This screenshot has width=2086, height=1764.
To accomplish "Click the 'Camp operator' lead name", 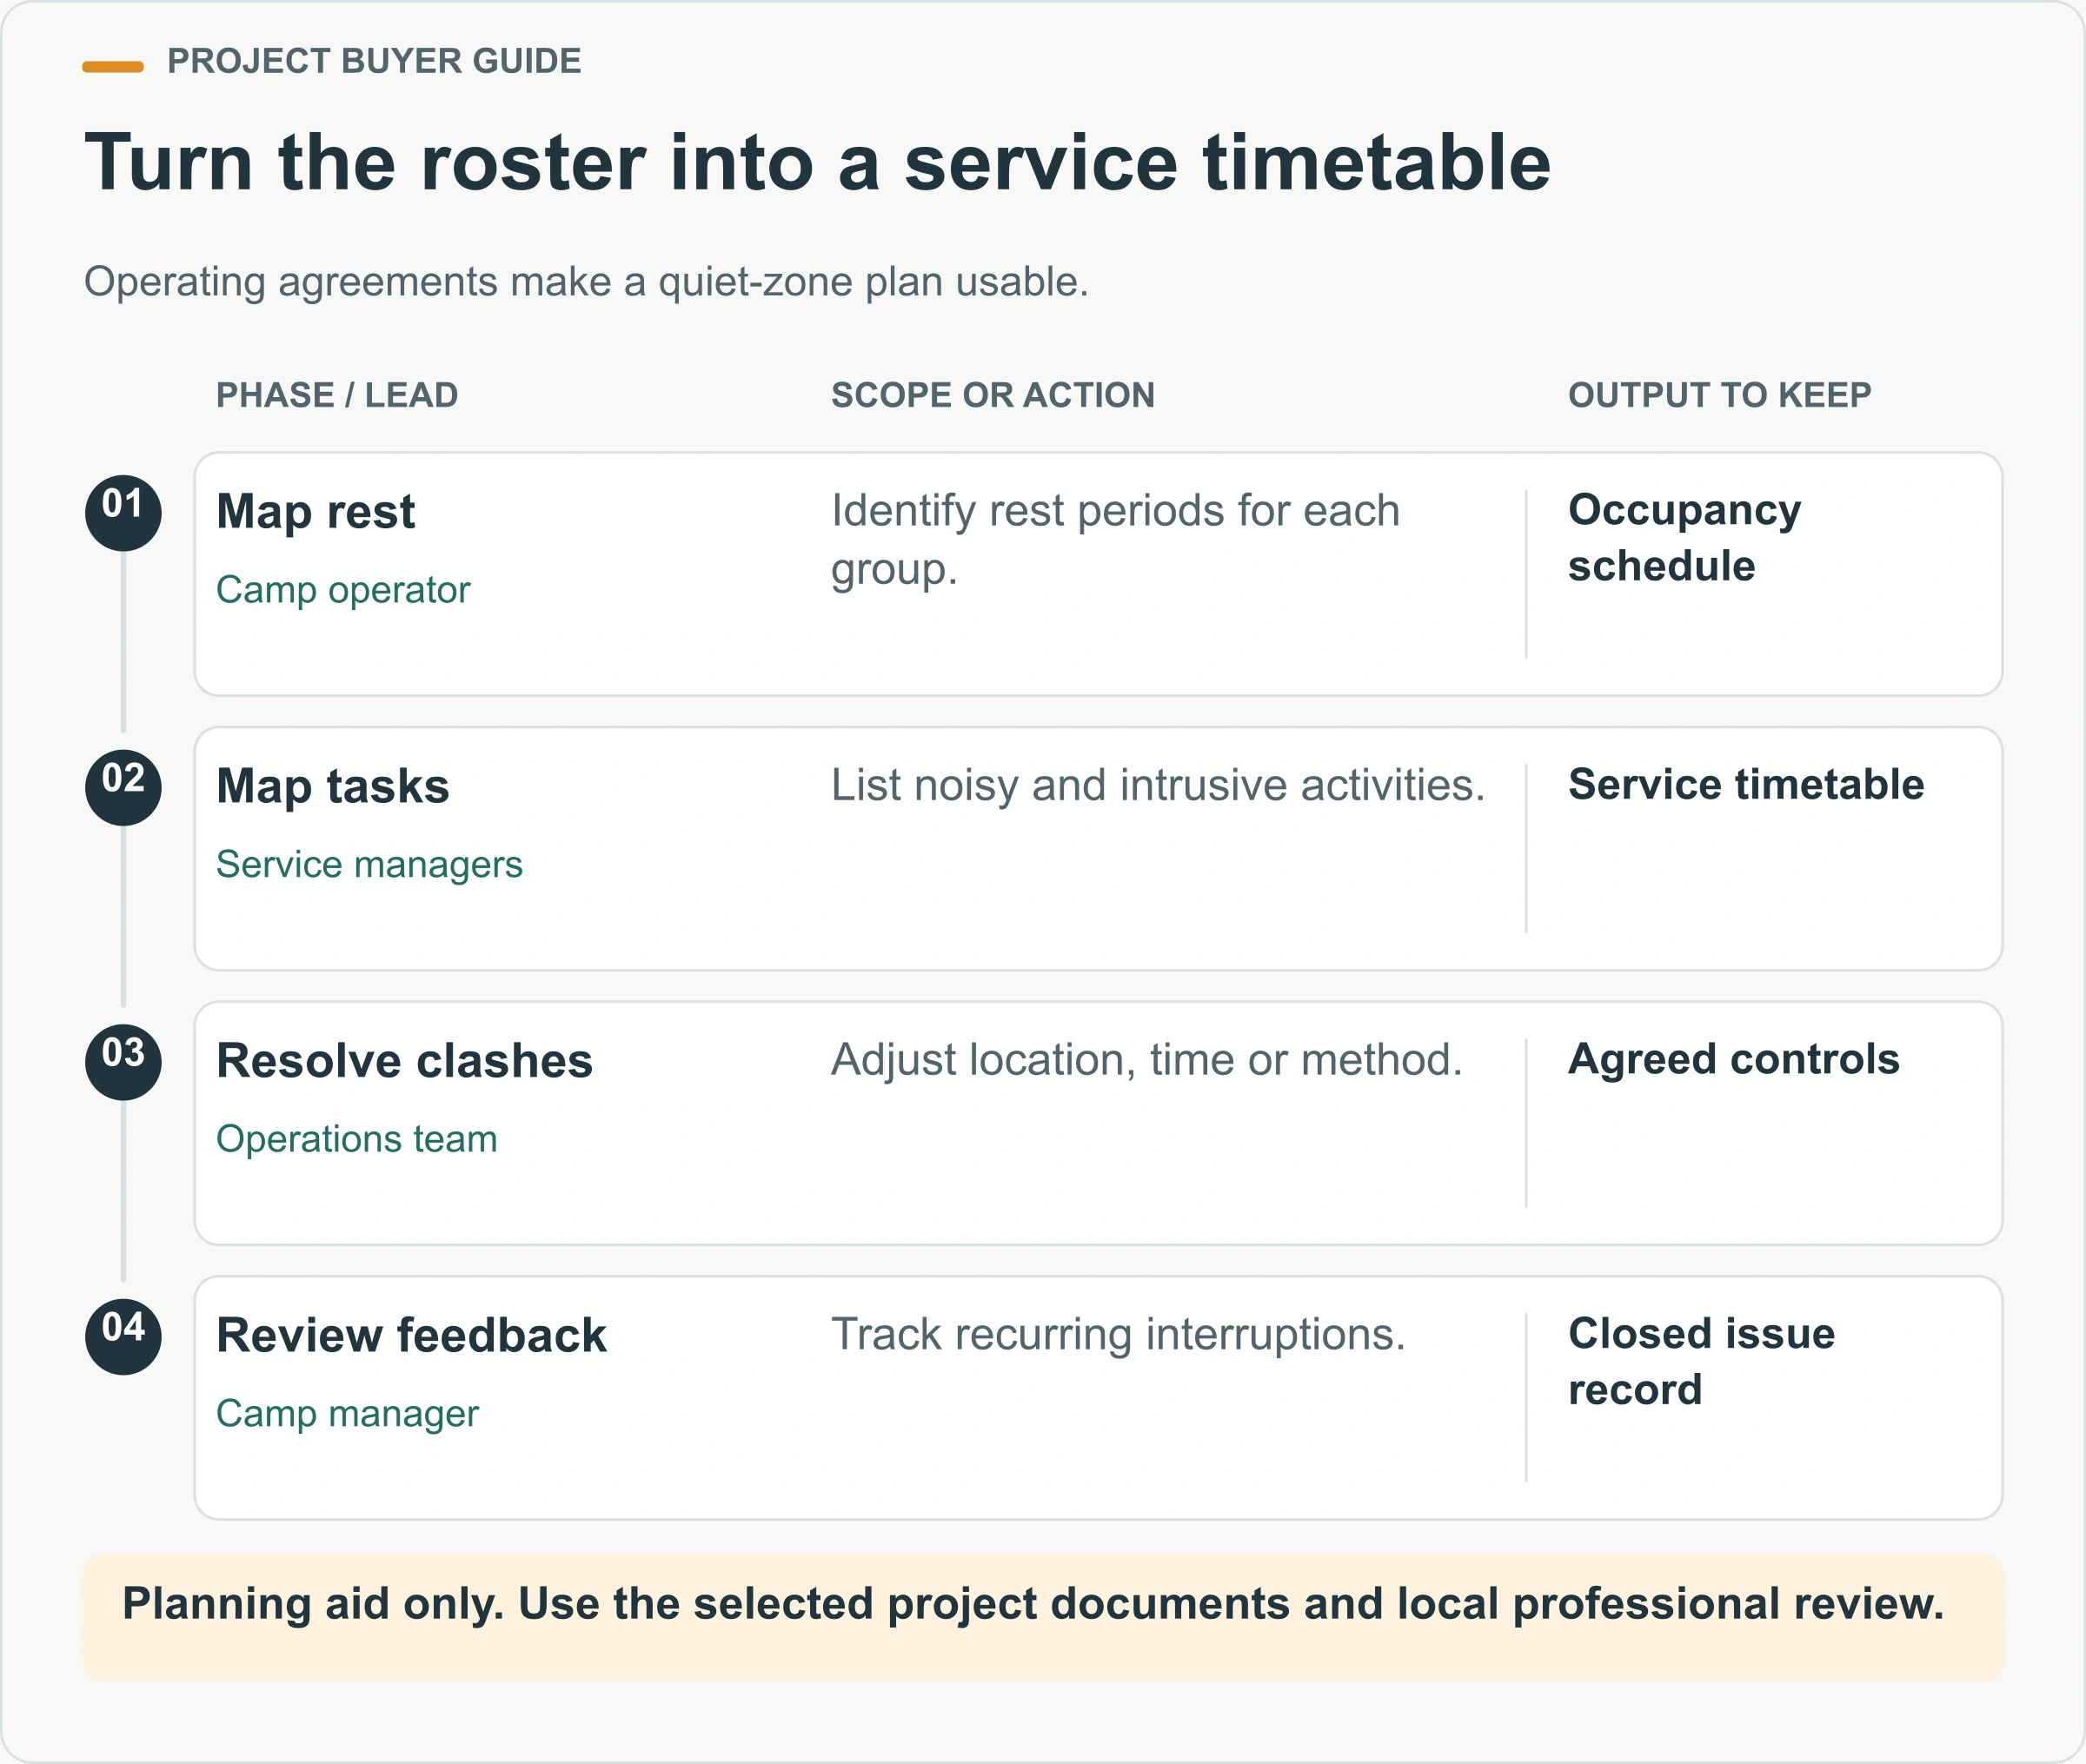I will [343, 590].
